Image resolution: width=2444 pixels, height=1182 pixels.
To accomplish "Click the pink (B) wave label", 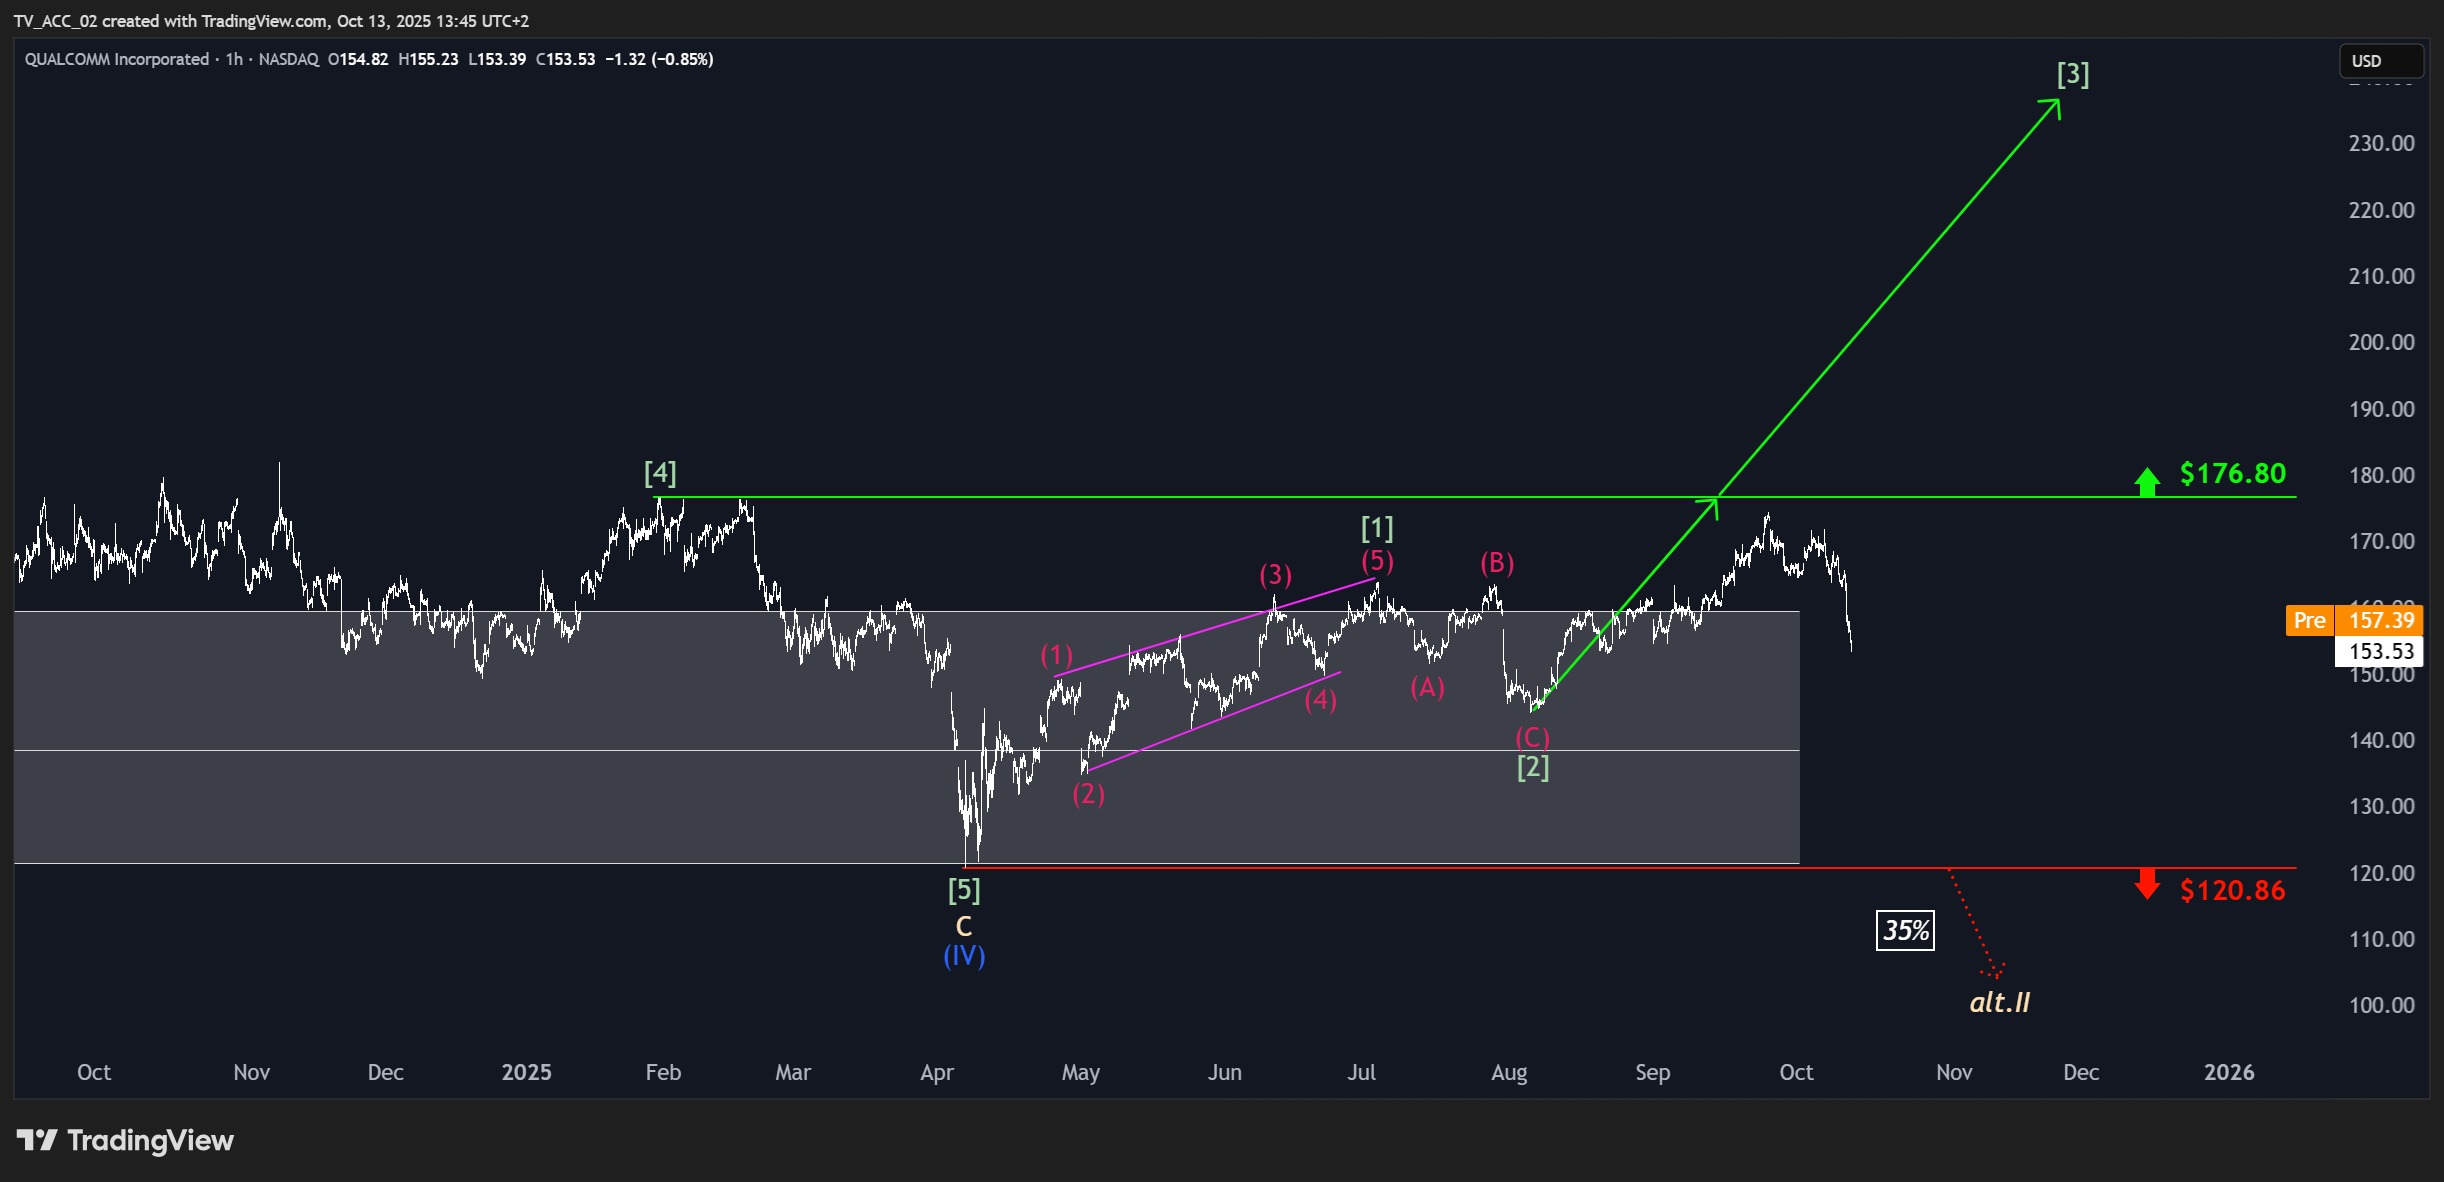I will [1497, 564].
